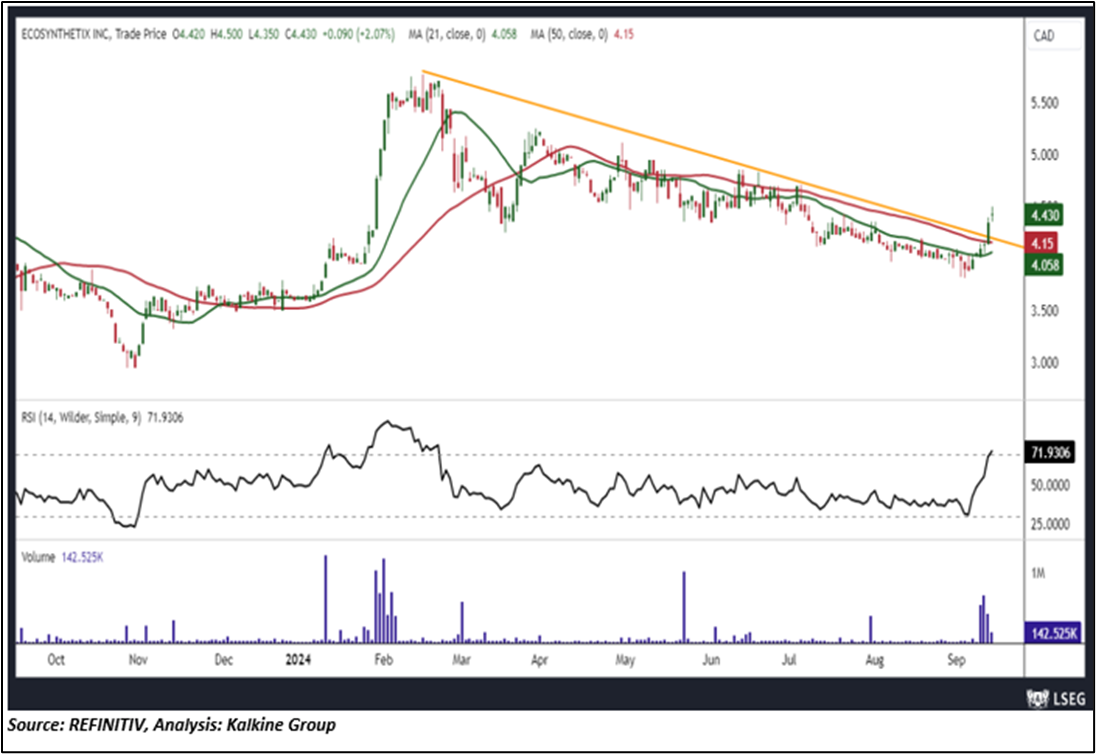Click the 25.0000 RSI axis label
This screenshot has height=754, width=1096.
click(x=1050, y=524)
